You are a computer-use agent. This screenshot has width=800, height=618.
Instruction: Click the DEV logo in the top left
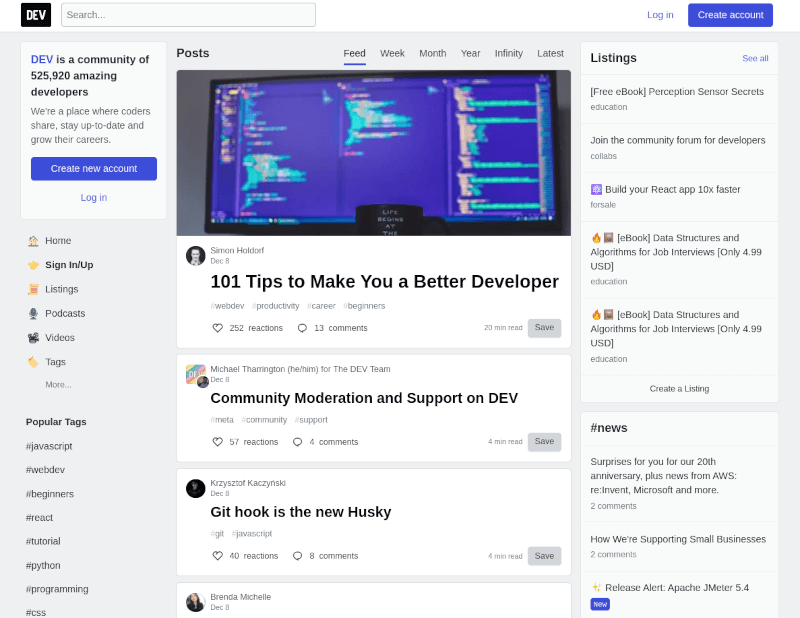pyautogui.click(x=36, y=15)
